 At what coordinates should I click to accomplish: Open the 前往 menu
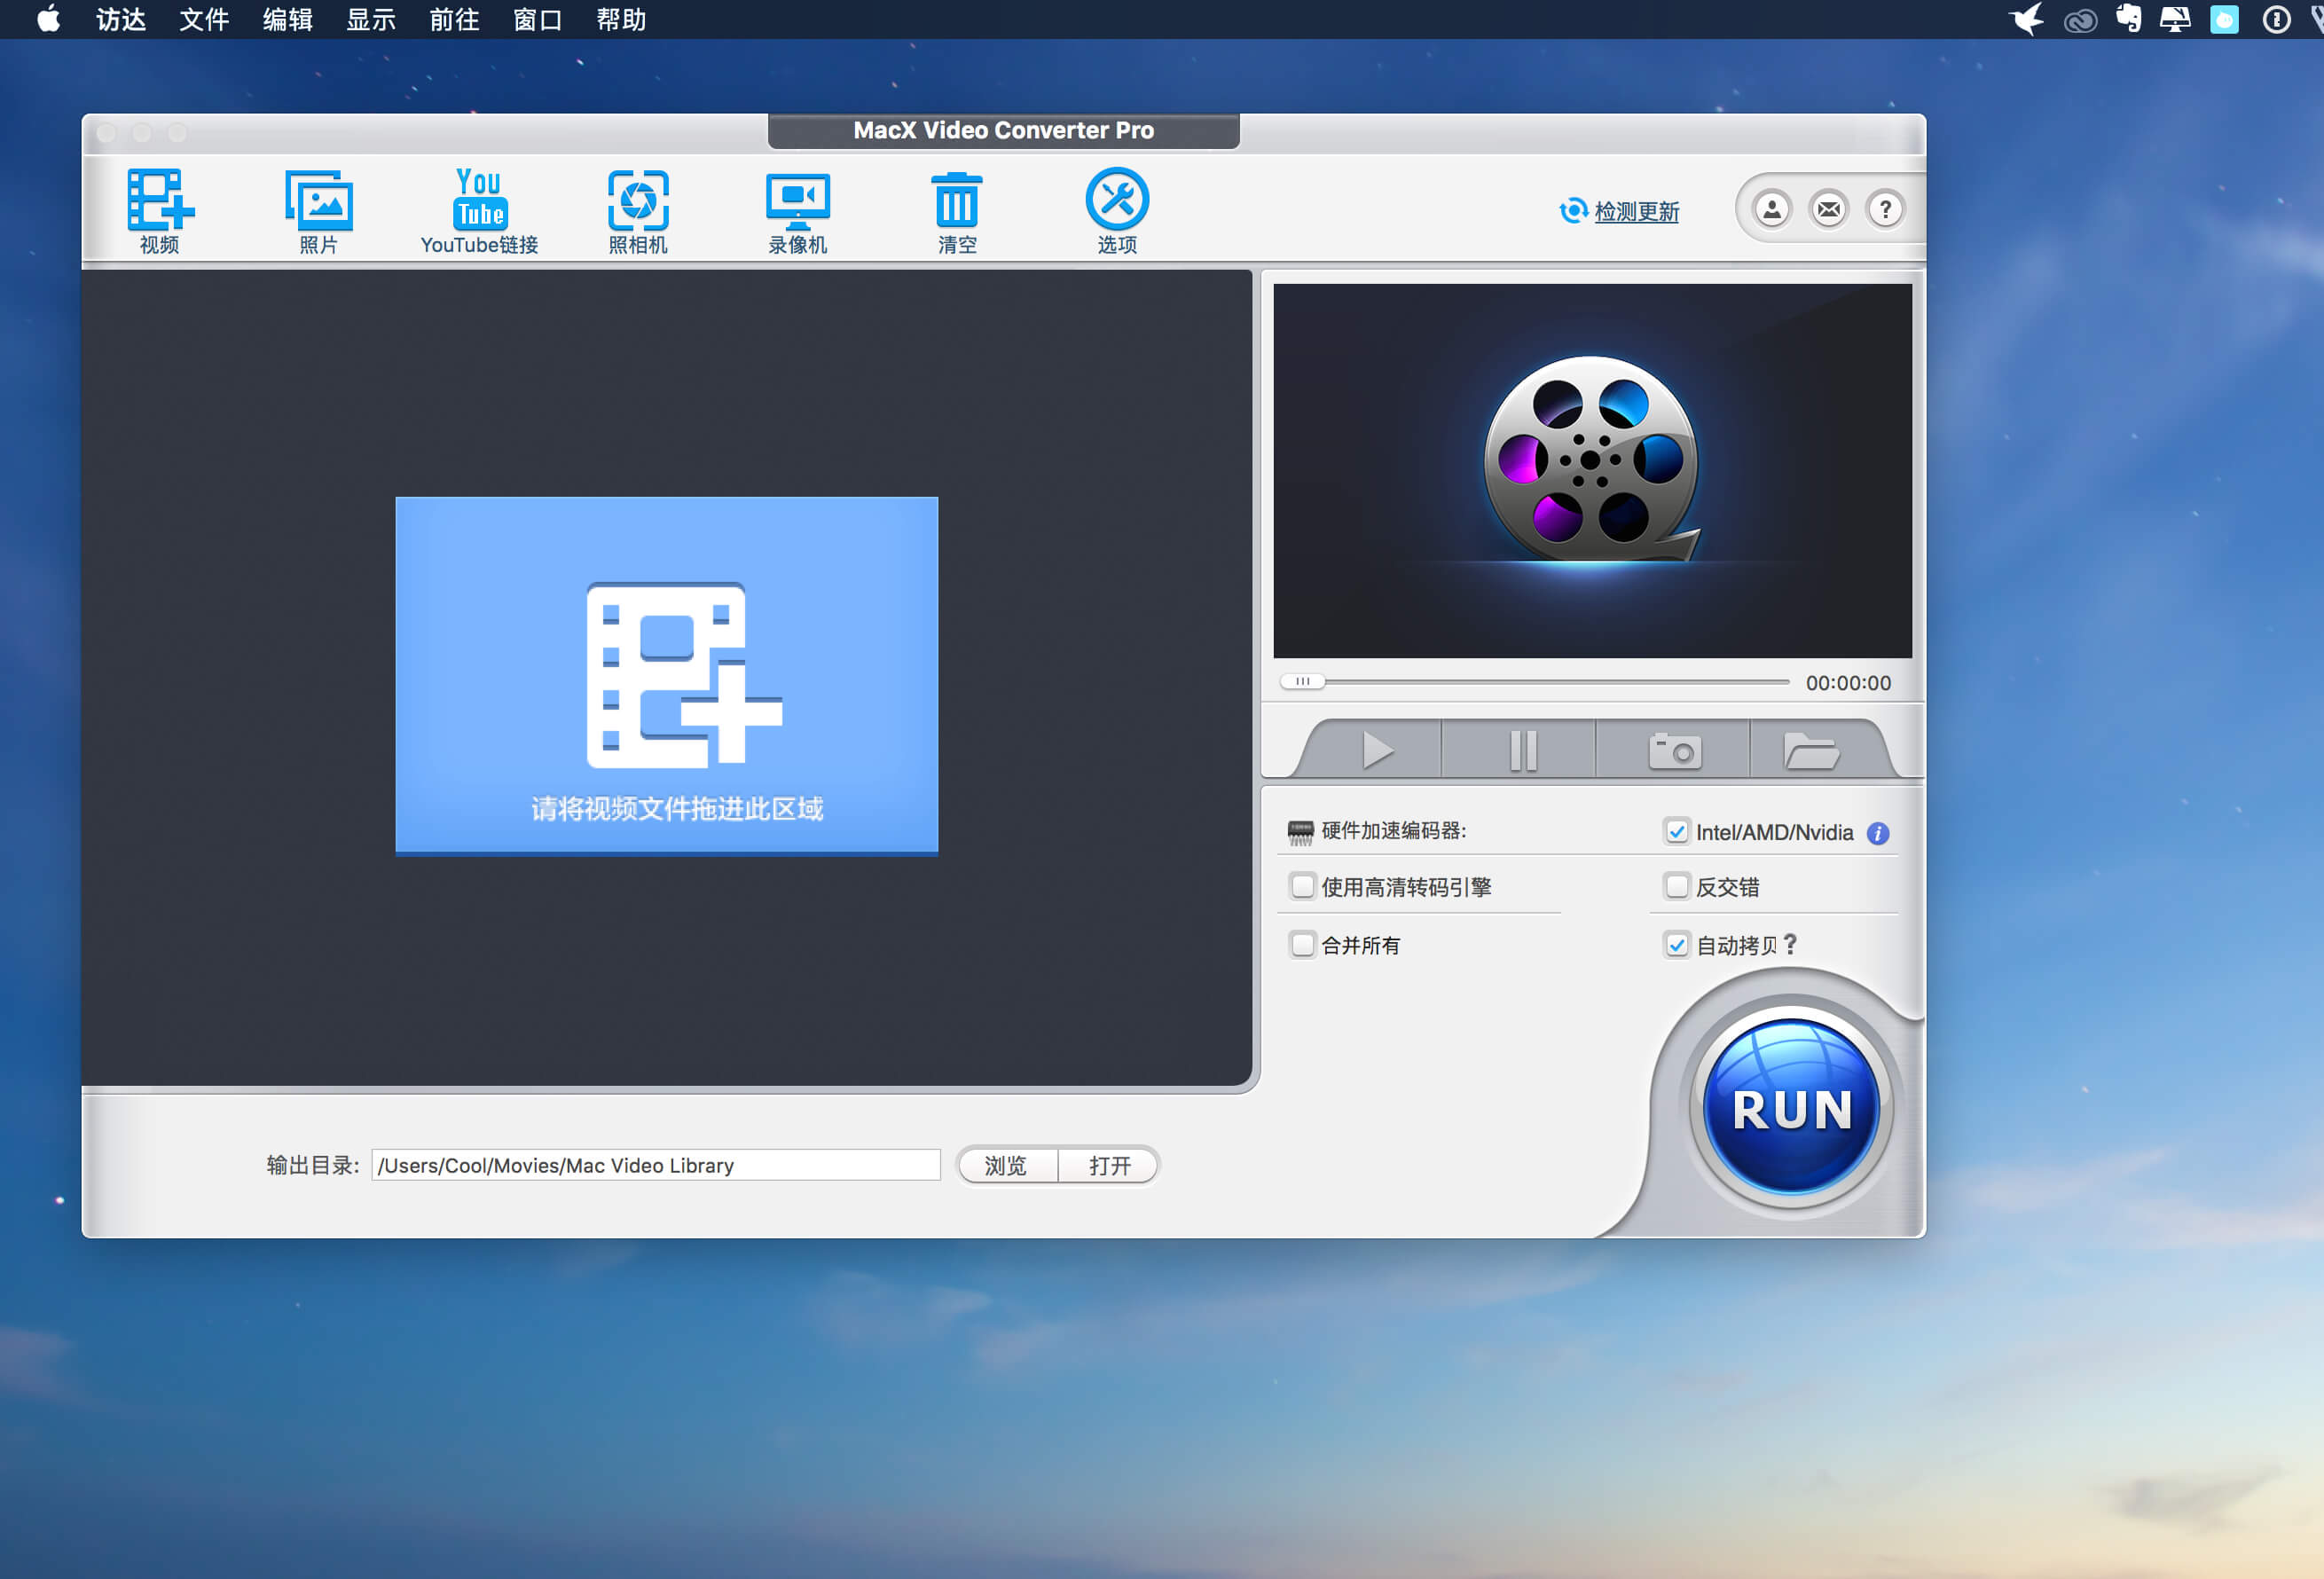coord(454,19)
